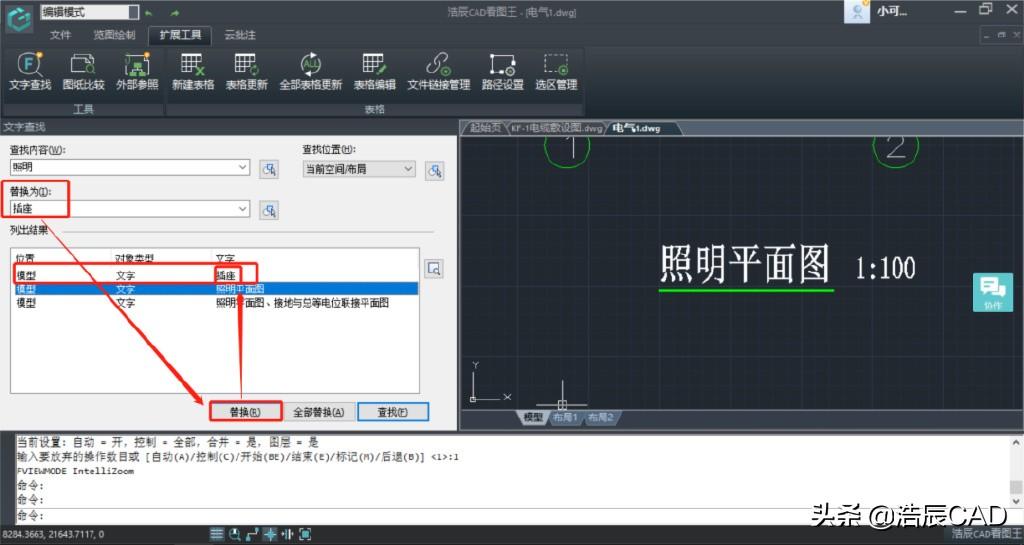Toggle the lineweight status bar icon
The height and width of the screenshot is (545, 1024).
(287, 534)
